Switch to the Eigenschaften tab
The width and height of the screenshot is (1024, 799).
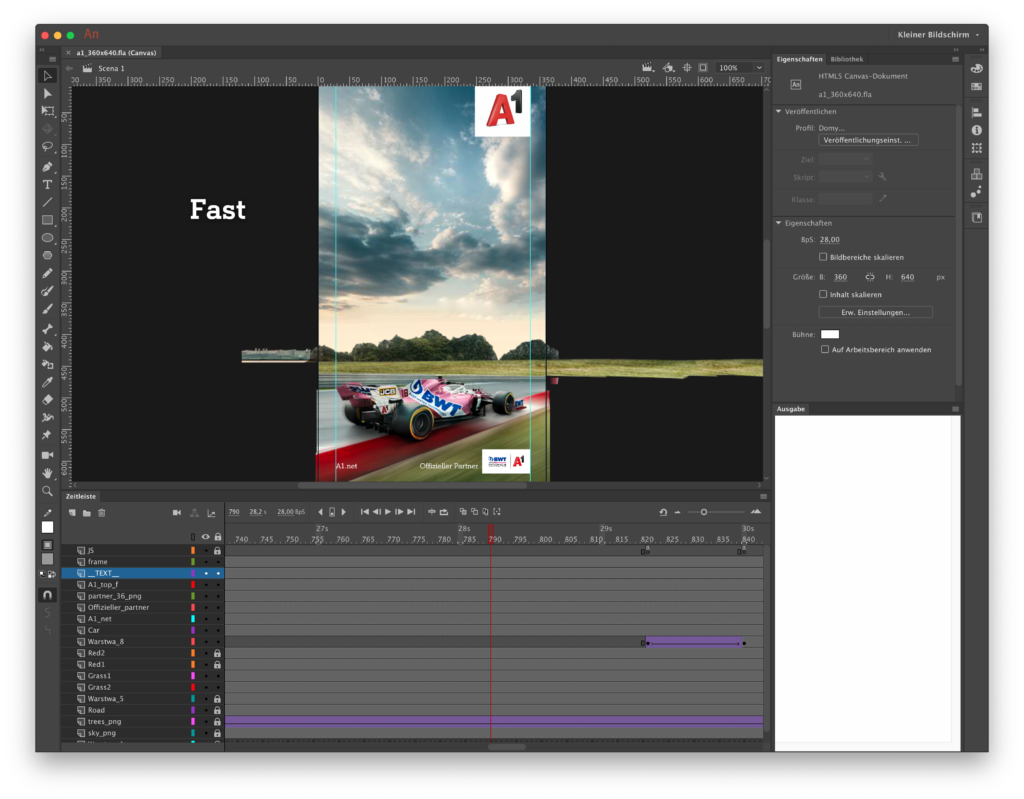(799, 59)
